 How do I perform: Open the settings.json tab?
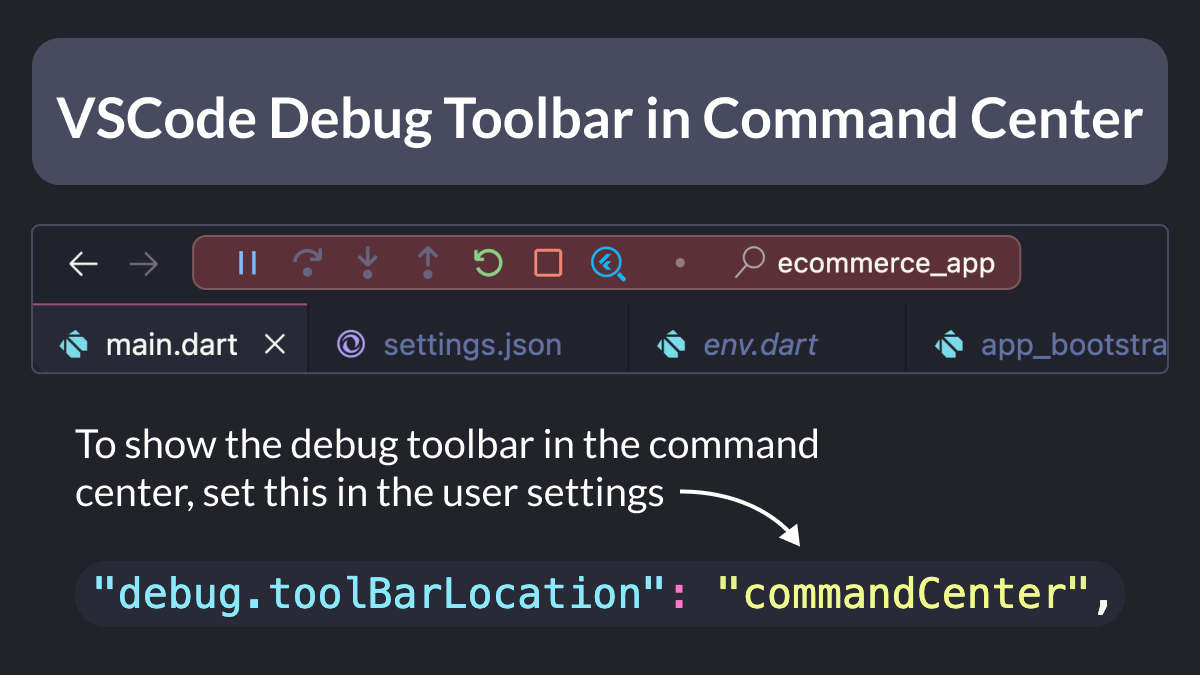(x=468, y=339)
